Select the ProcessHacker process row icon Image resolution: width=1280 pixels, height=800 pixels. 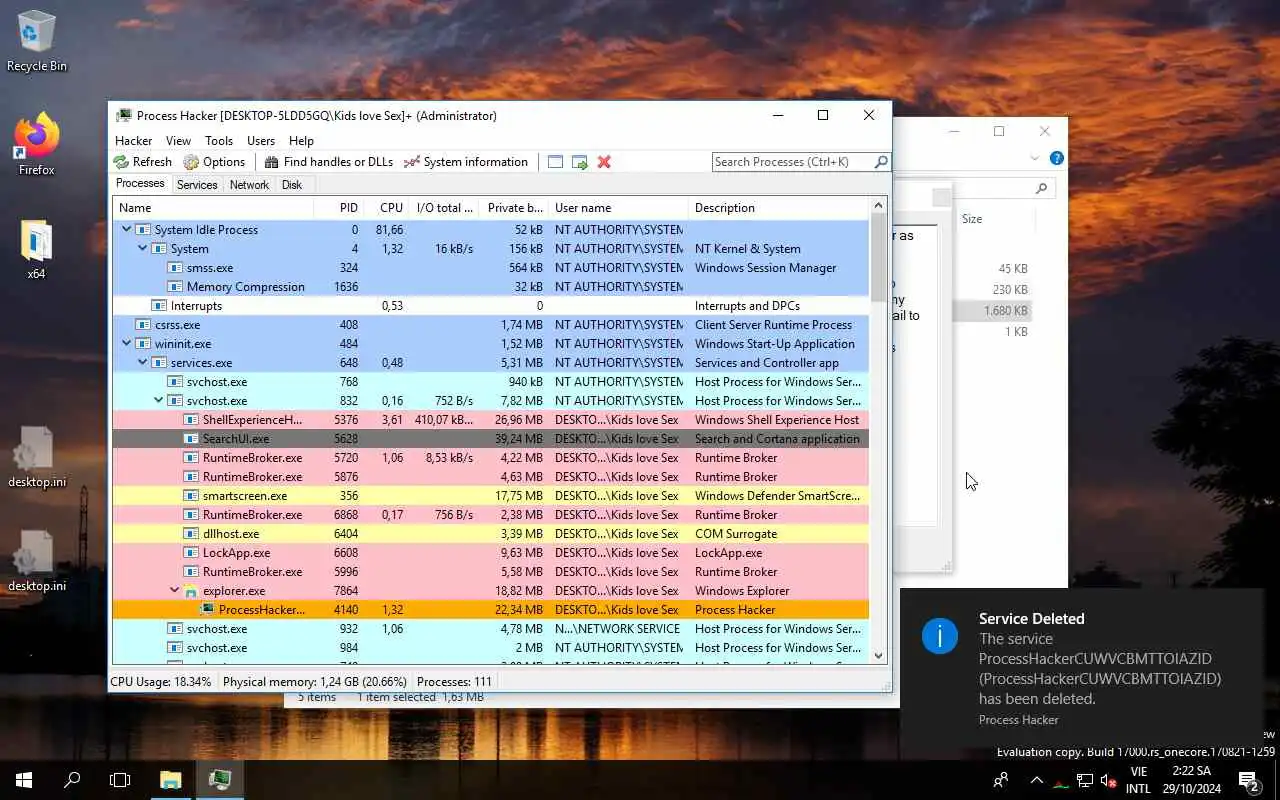207,610
